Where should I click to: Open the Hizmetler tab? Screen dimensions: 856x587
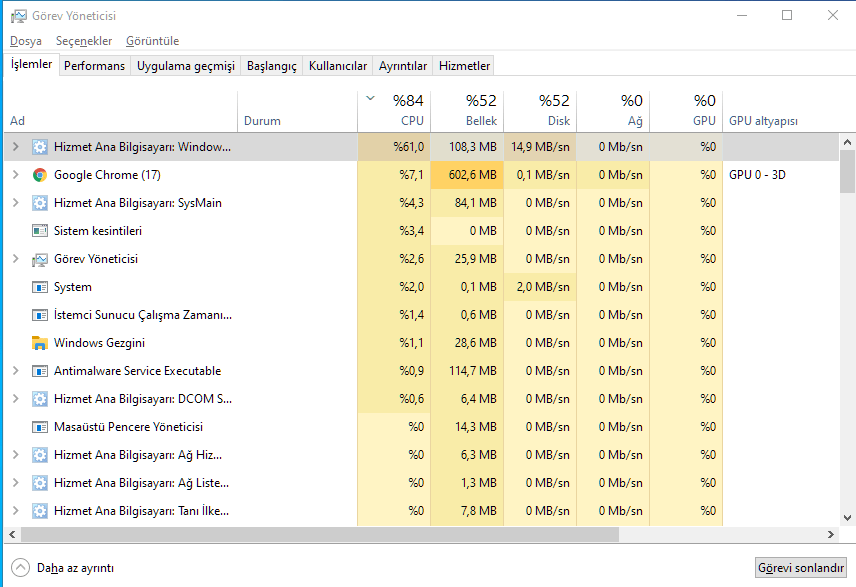coord(464,66)
